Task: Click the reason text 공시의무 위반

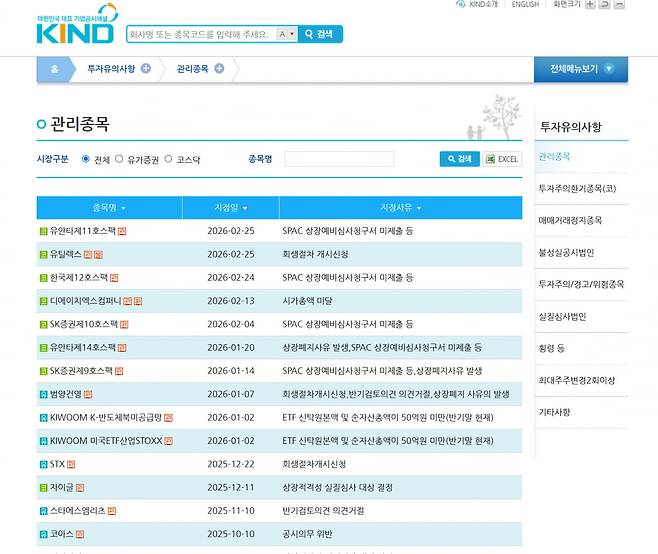Action: 307,534
